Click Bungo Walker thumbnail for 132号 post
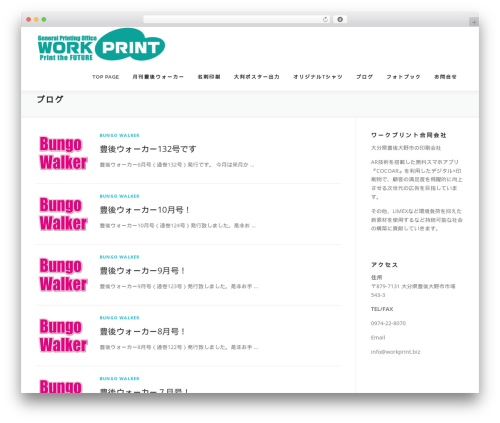The width and height of the screenshot is (500, 423). 63,153
